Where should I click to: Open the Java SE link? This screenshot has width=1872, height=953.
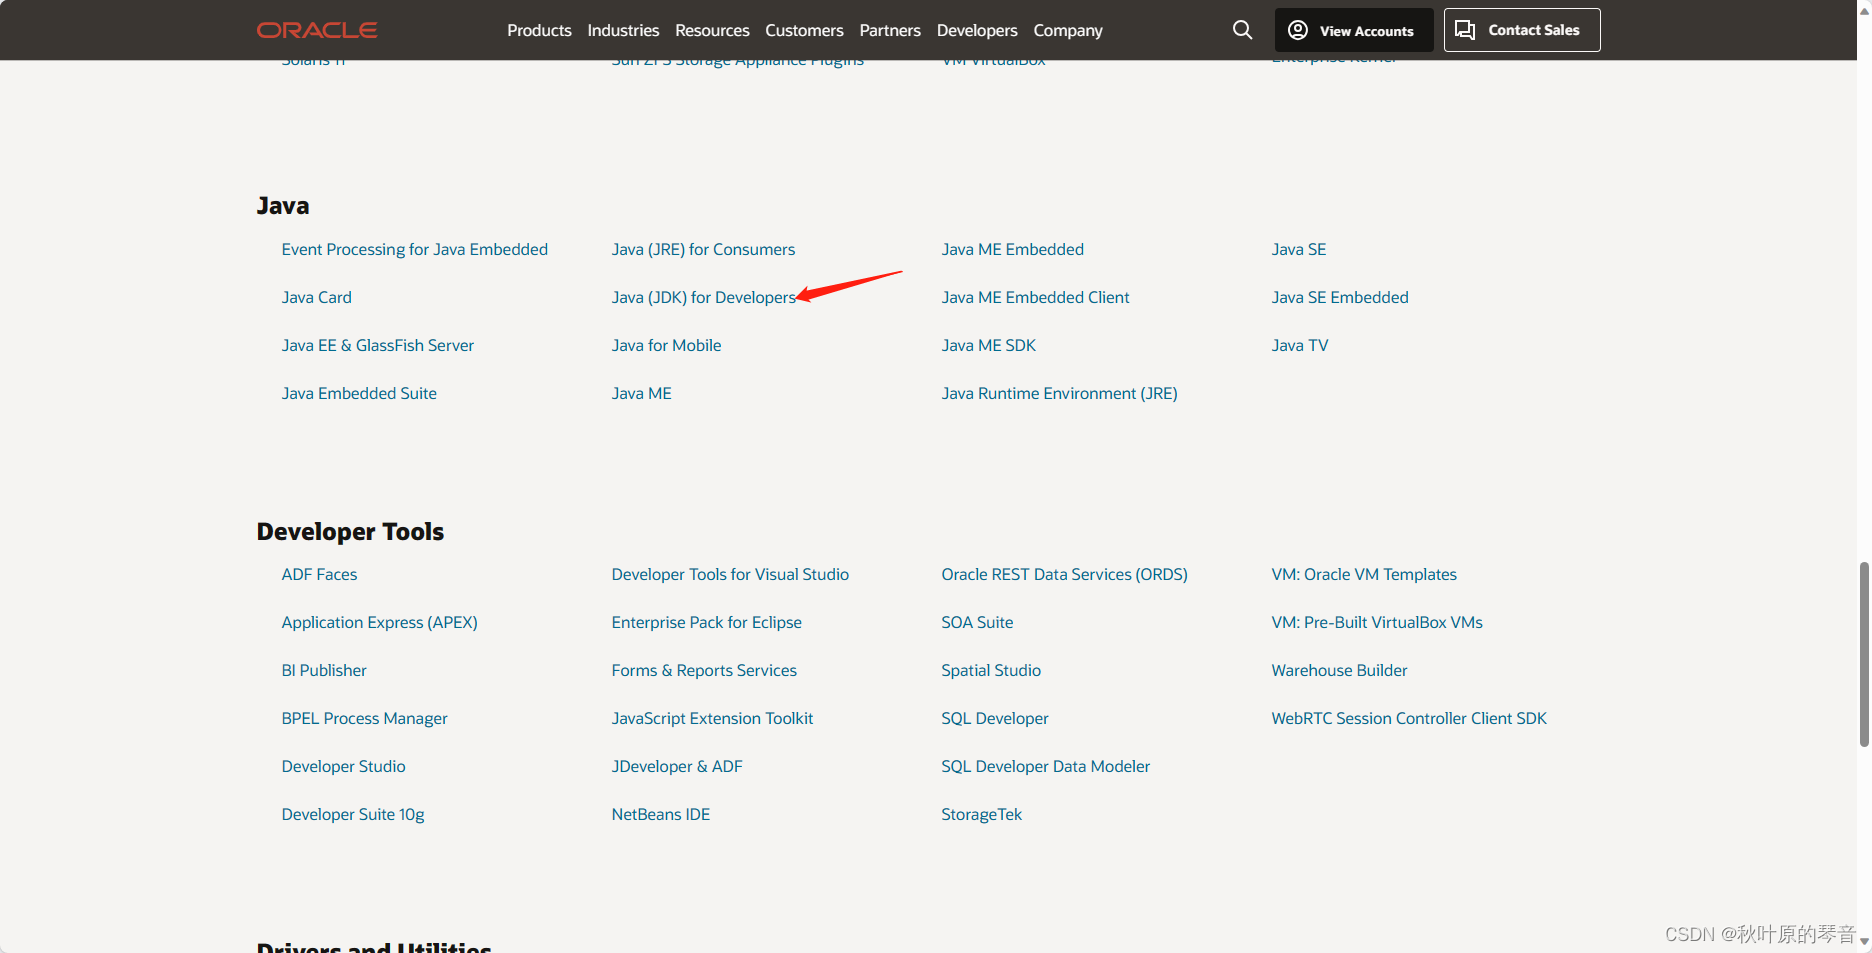coord(1299,249)
